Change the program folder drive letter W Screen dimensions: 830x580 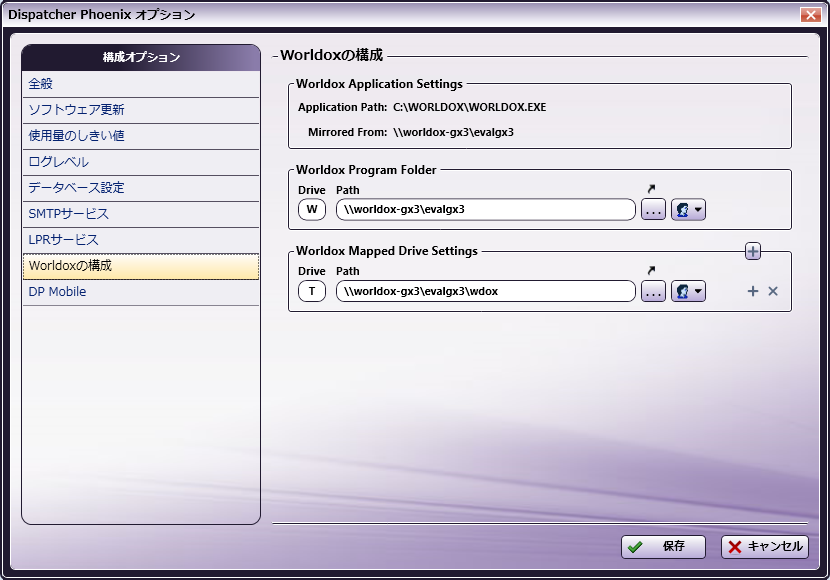[x=312, y=210]
